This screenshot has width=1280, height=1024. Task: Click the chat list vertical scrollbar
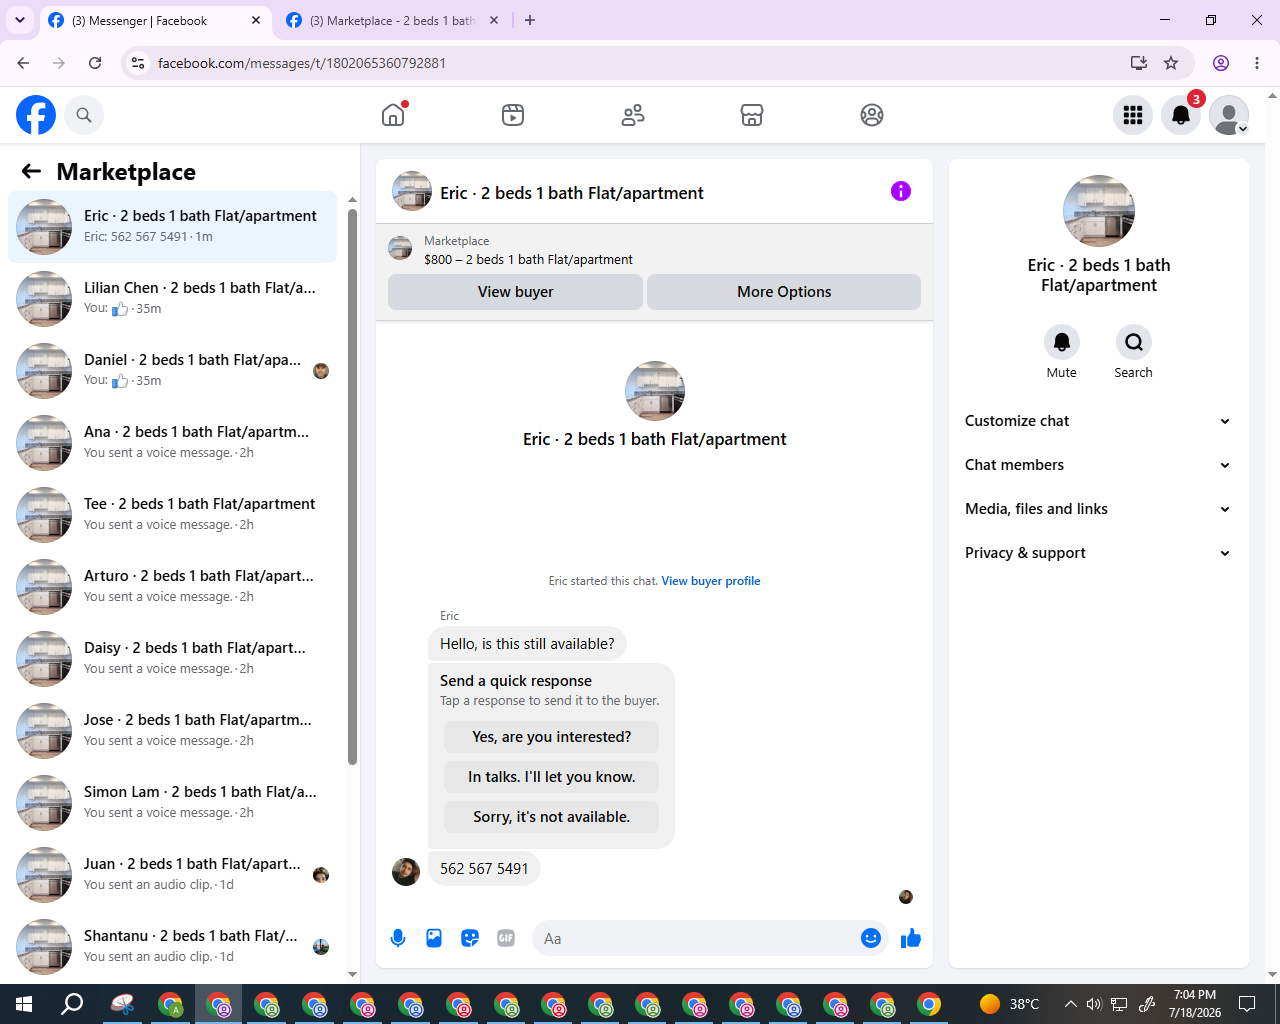click(352, 487)
